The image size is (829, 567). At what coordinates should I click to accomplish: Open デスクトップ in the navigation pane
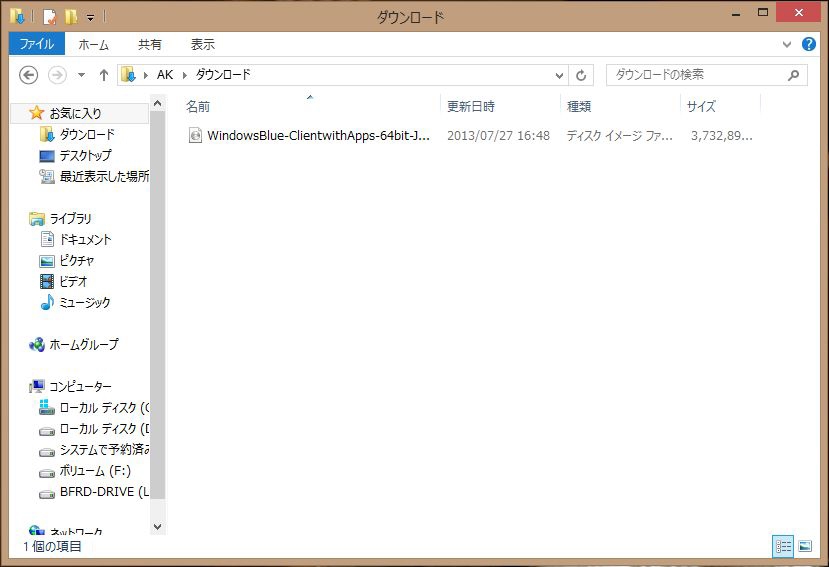tap(85, 156)
